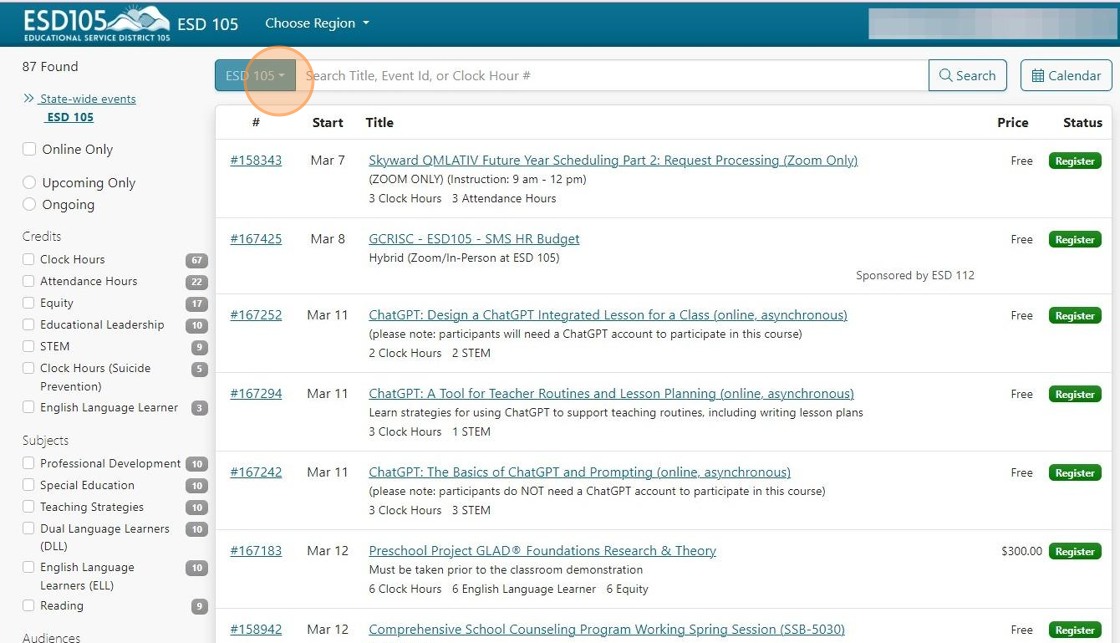Click the '87 Found' results count
This screenshot has height=643, width=1120.
click(50, 66)
